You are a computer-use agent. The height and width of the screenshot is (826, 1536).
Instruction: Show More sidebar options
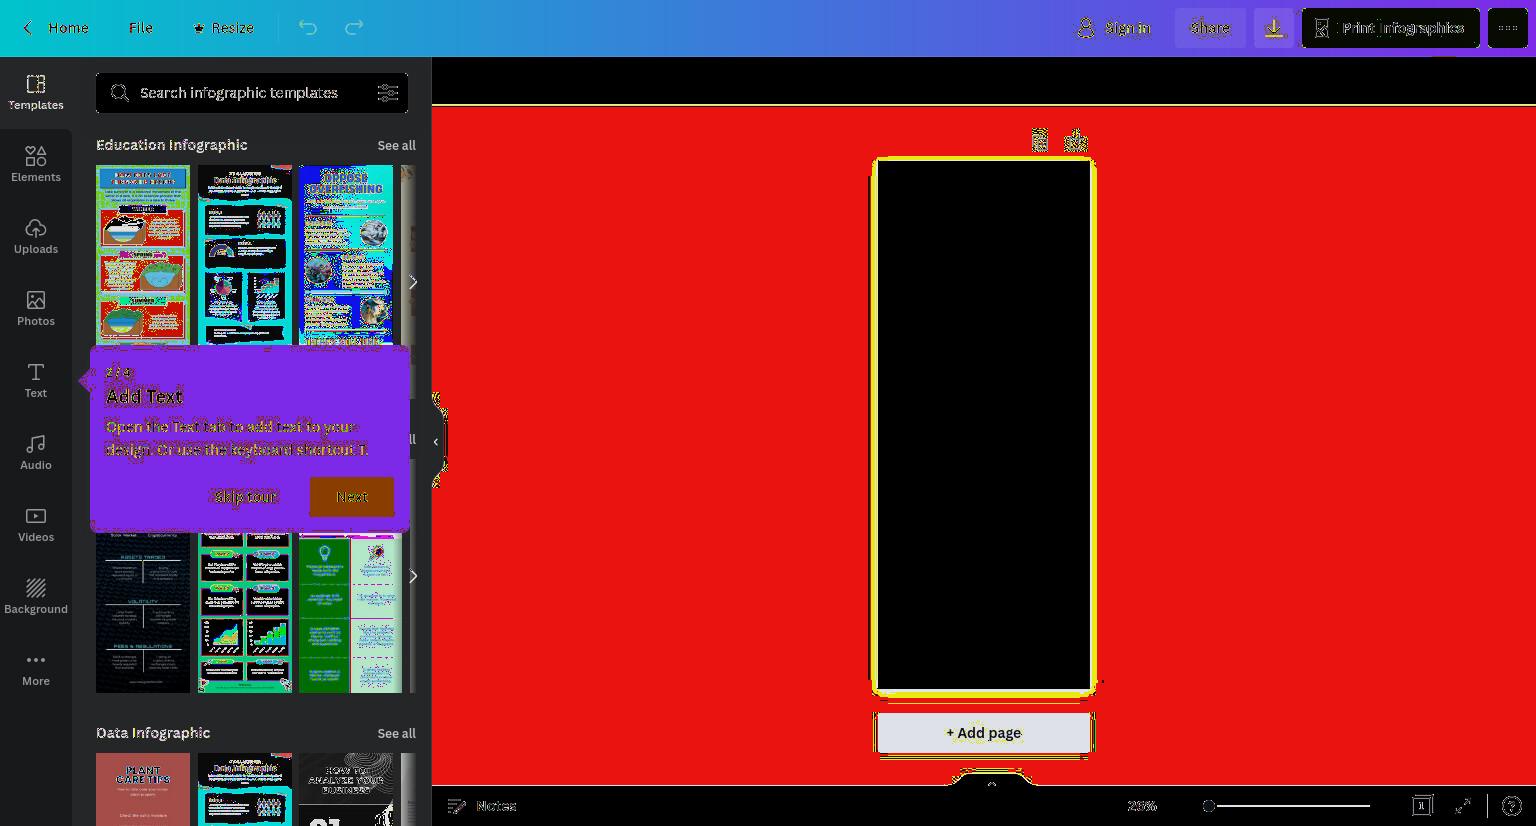[x=36, y=668]
